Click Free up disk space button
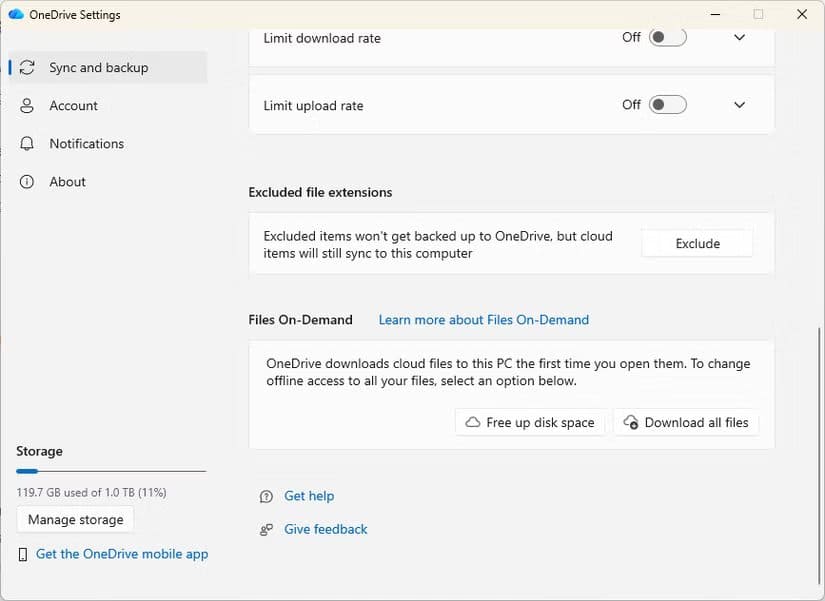 pyautogui.click(x=531, y=423)
